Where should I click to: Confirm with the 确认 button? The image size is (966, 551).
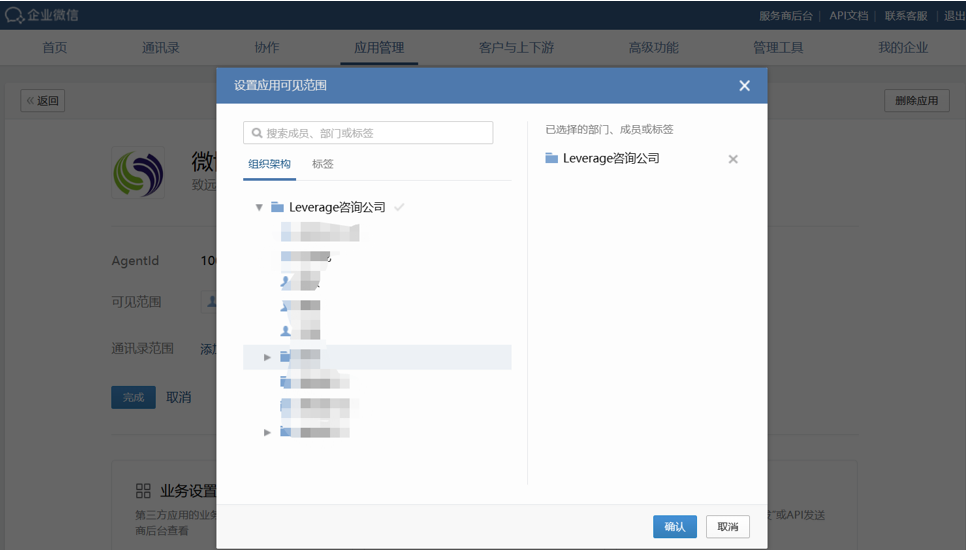(675, 527)
